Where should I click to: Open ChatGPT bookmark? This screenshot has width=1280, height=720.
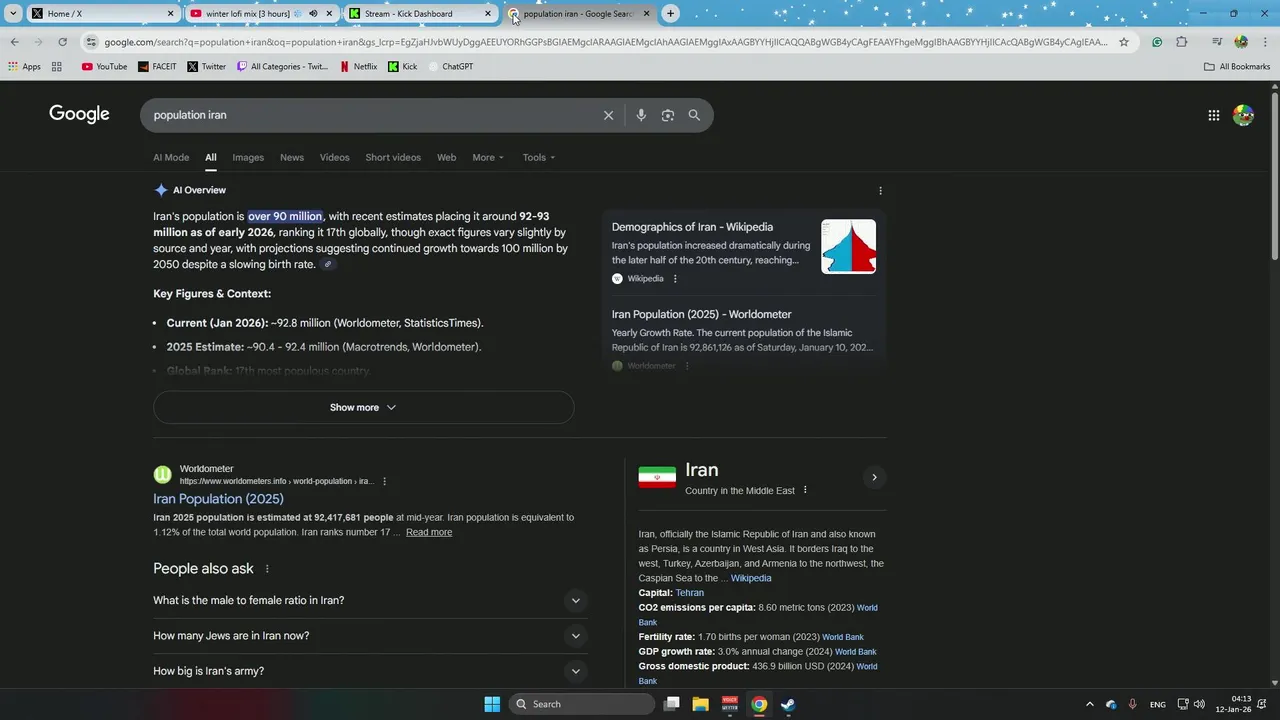pyautogui.click(x=450, y=67)
